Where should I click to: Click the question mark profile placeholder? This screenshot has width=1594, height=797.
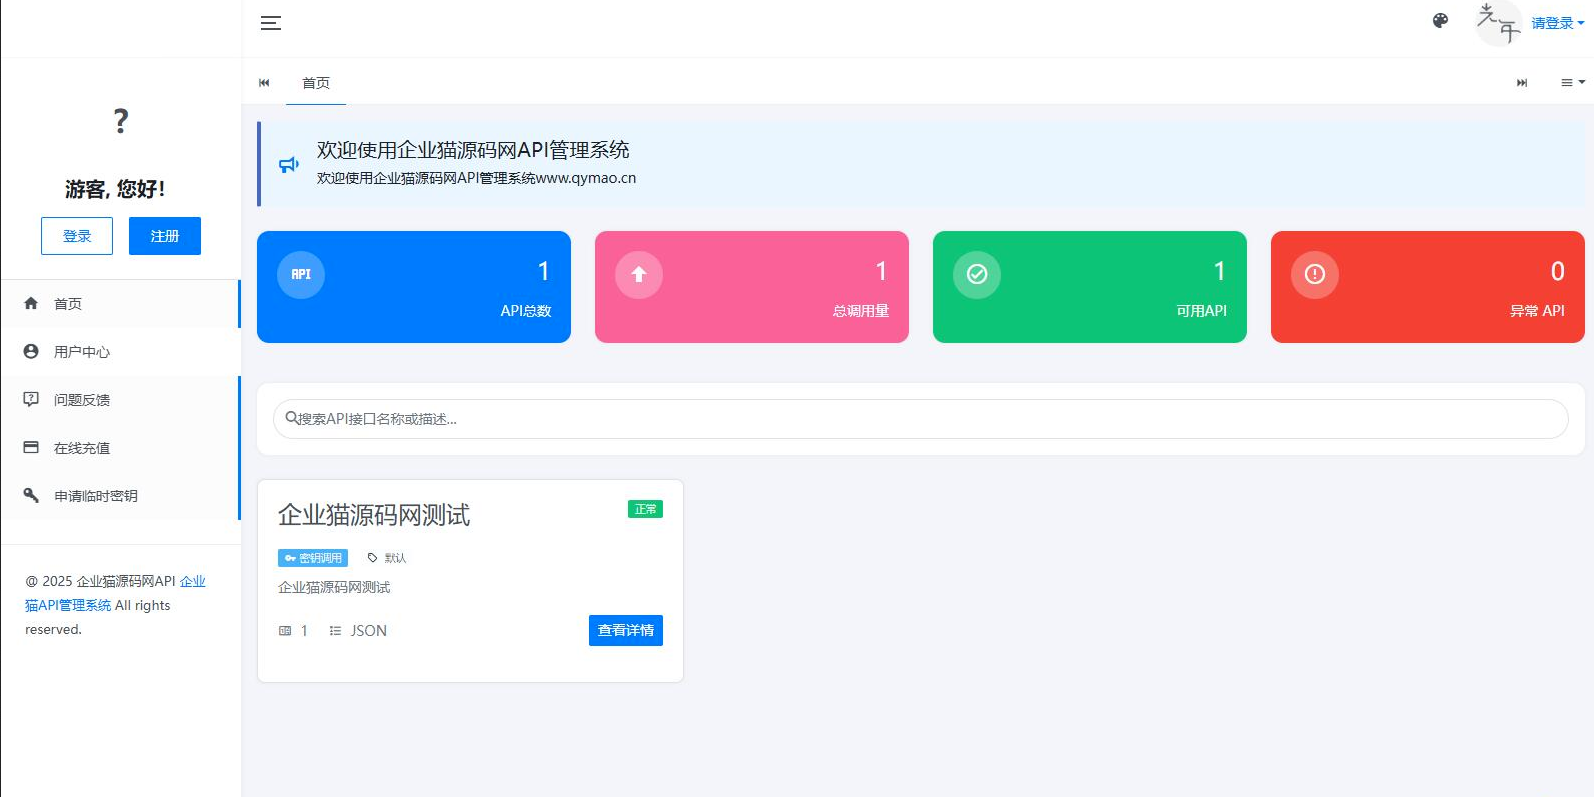(x=121, y=121)
